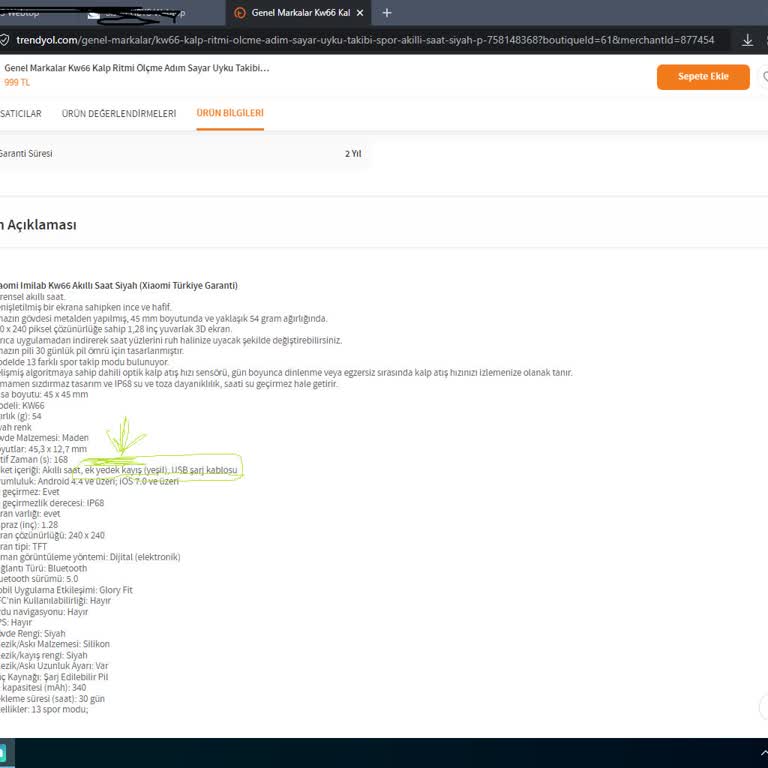Screen dimensions: 768x768
Task: Click the IP68 su ve toza dayanıklılık line
Action: point(169,384)
